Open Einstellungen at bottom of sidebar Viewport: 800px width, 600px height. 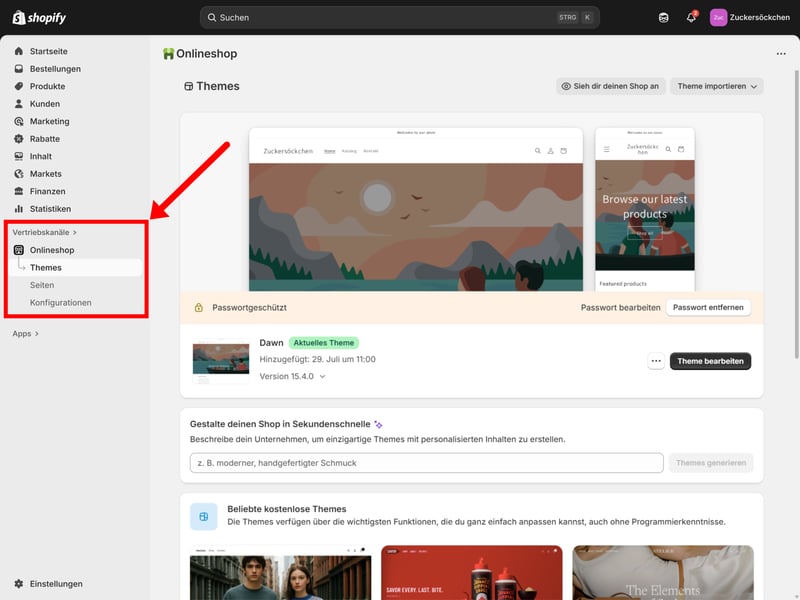pos(56,584)
